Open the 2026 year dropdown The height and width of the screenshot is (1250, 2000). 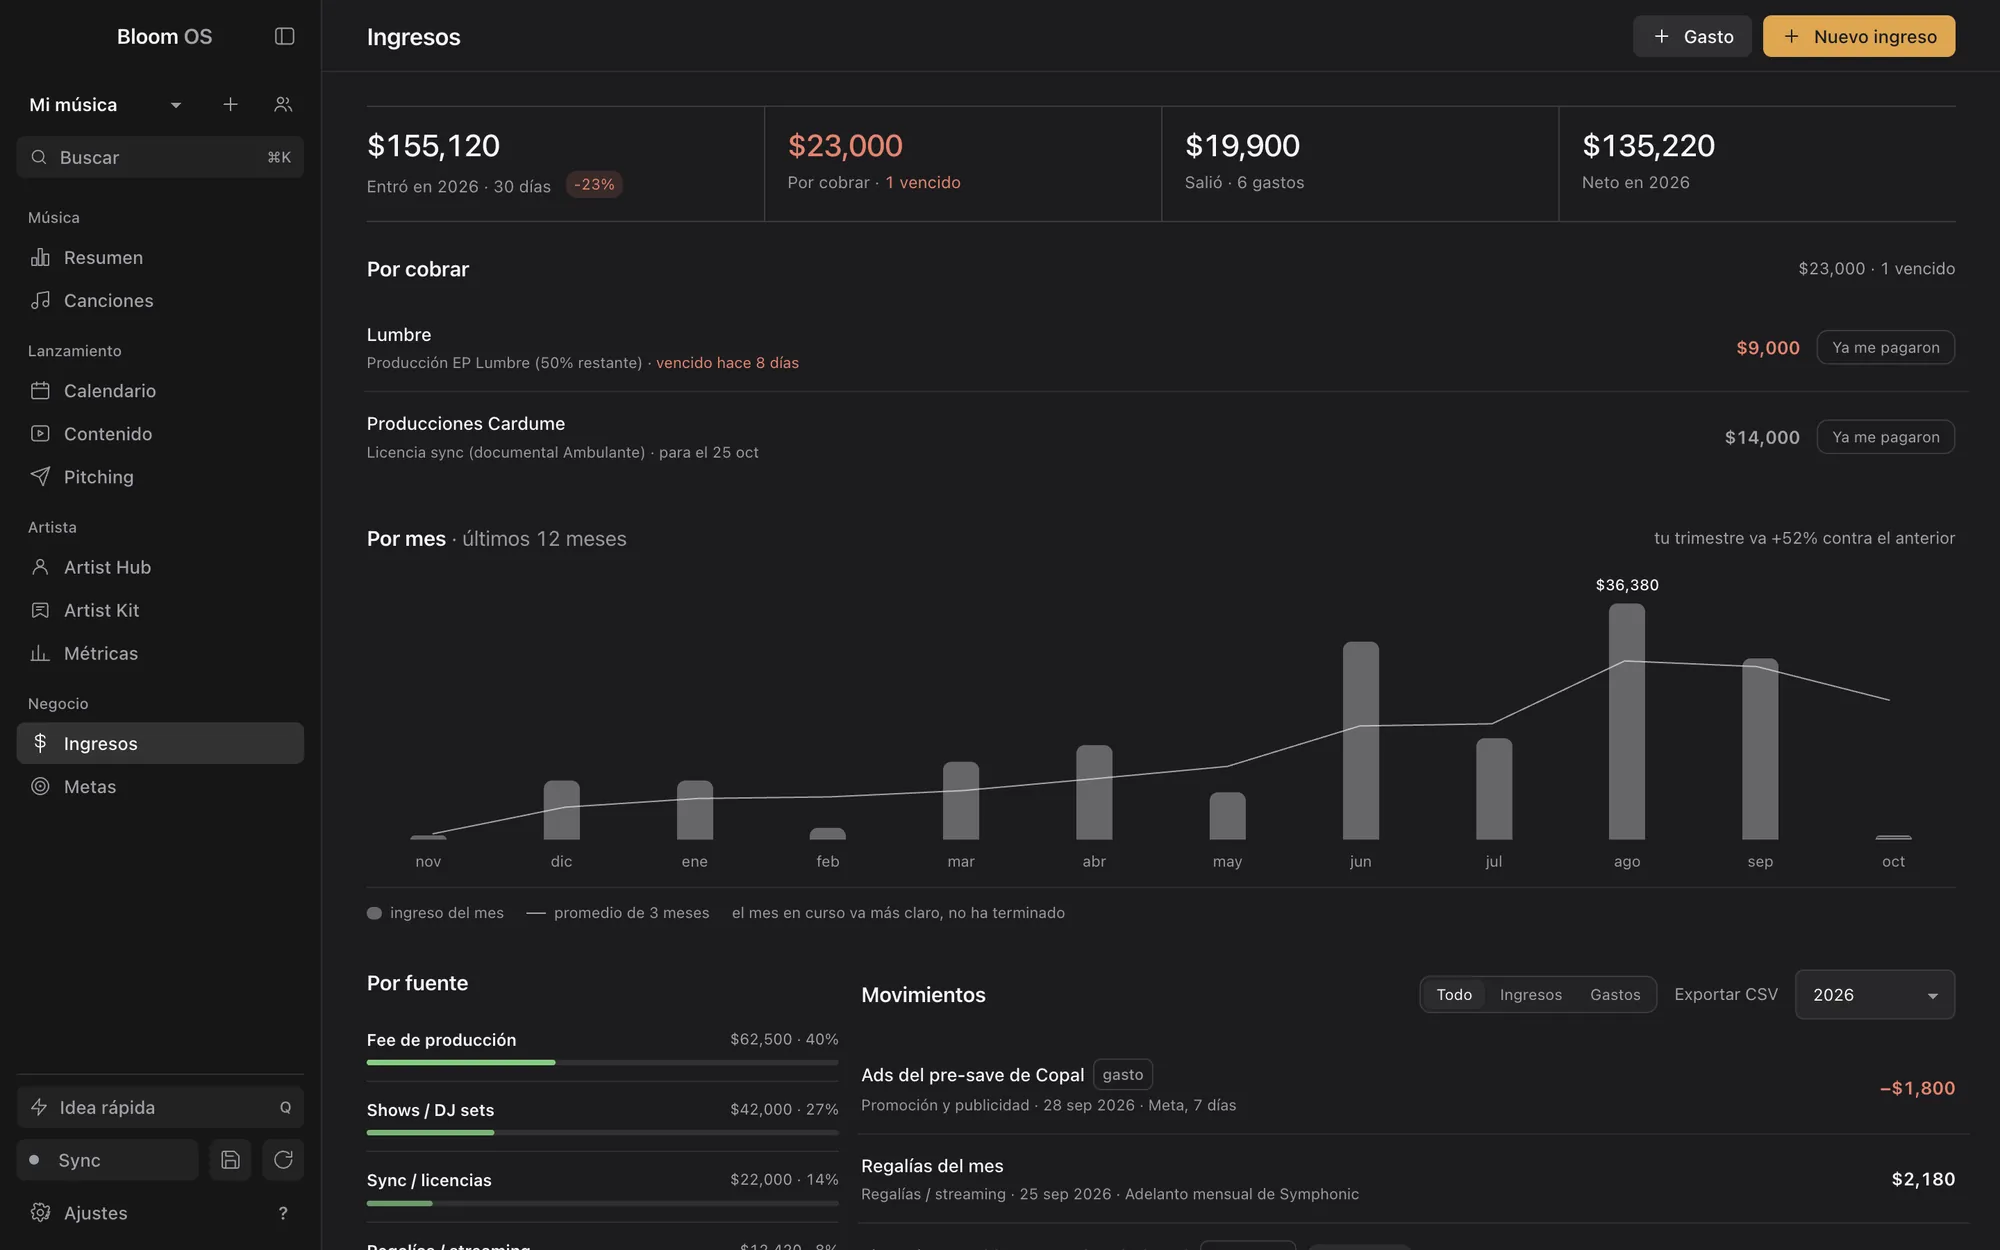pos(1875,995)
